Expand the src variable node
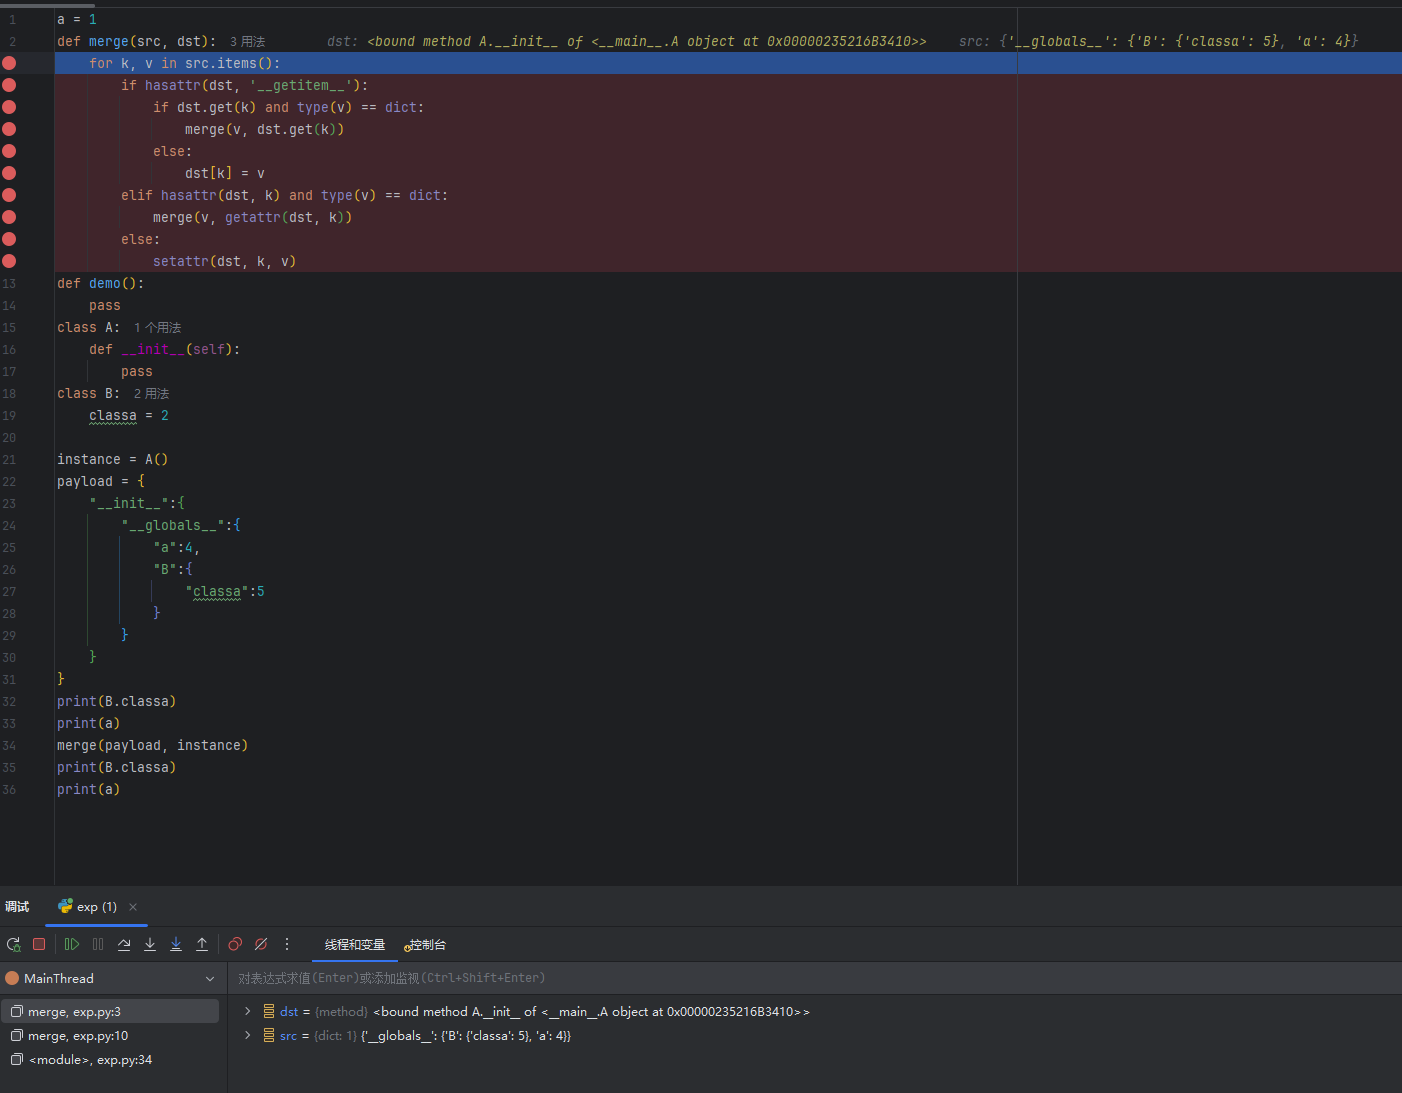1402x1093 pixels. pyautogui.click(x=248, y=1036)
